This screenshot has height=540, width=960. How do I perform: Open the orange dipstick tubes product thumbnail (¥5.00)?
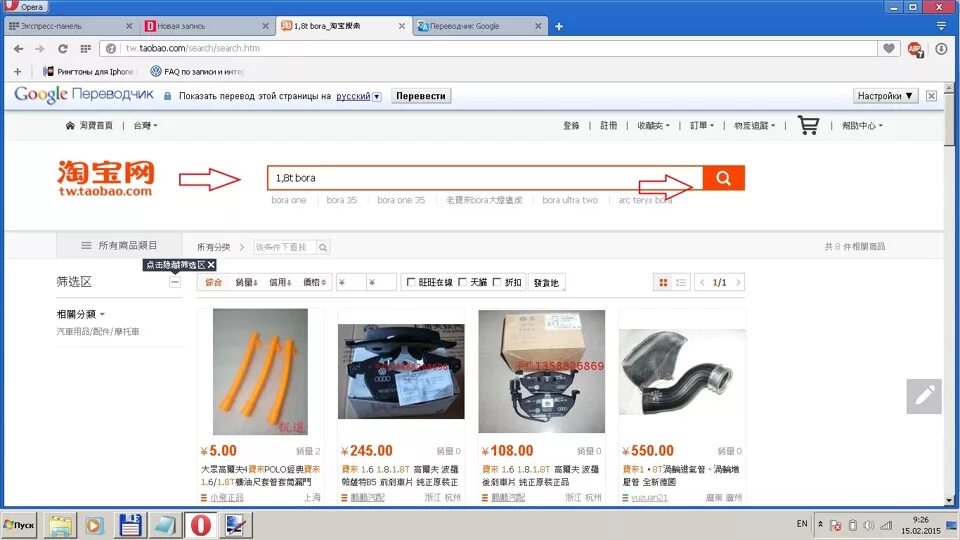[260, 372]
